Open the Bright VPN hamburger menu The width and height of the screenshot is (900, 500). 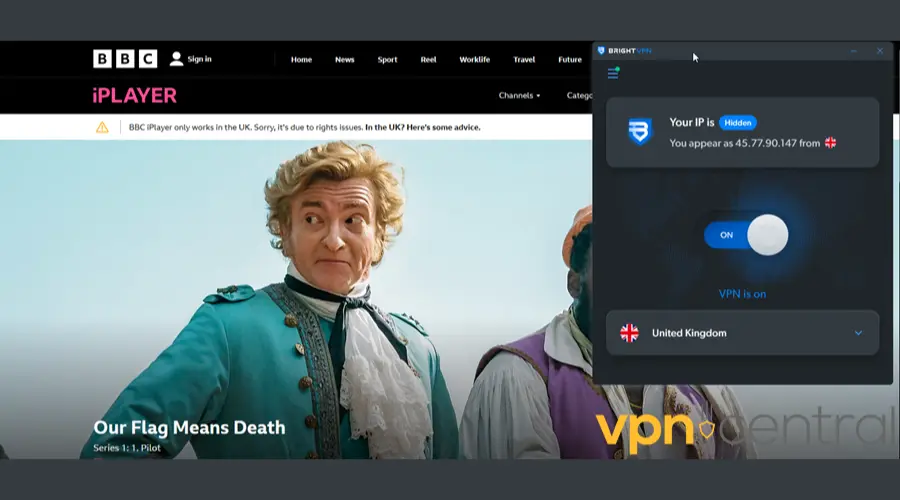tap(613, 73)
